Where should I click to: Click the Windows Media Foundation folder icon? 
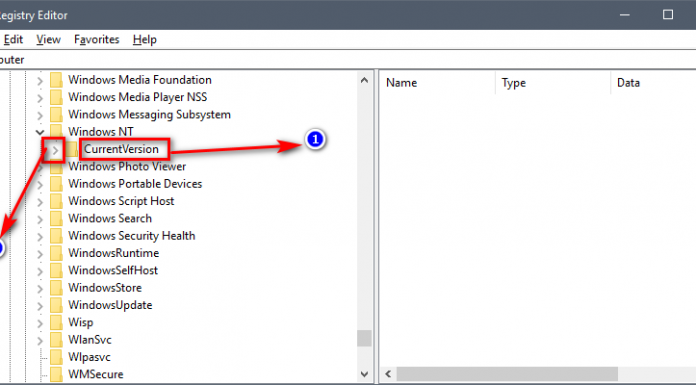pos(56,80)
